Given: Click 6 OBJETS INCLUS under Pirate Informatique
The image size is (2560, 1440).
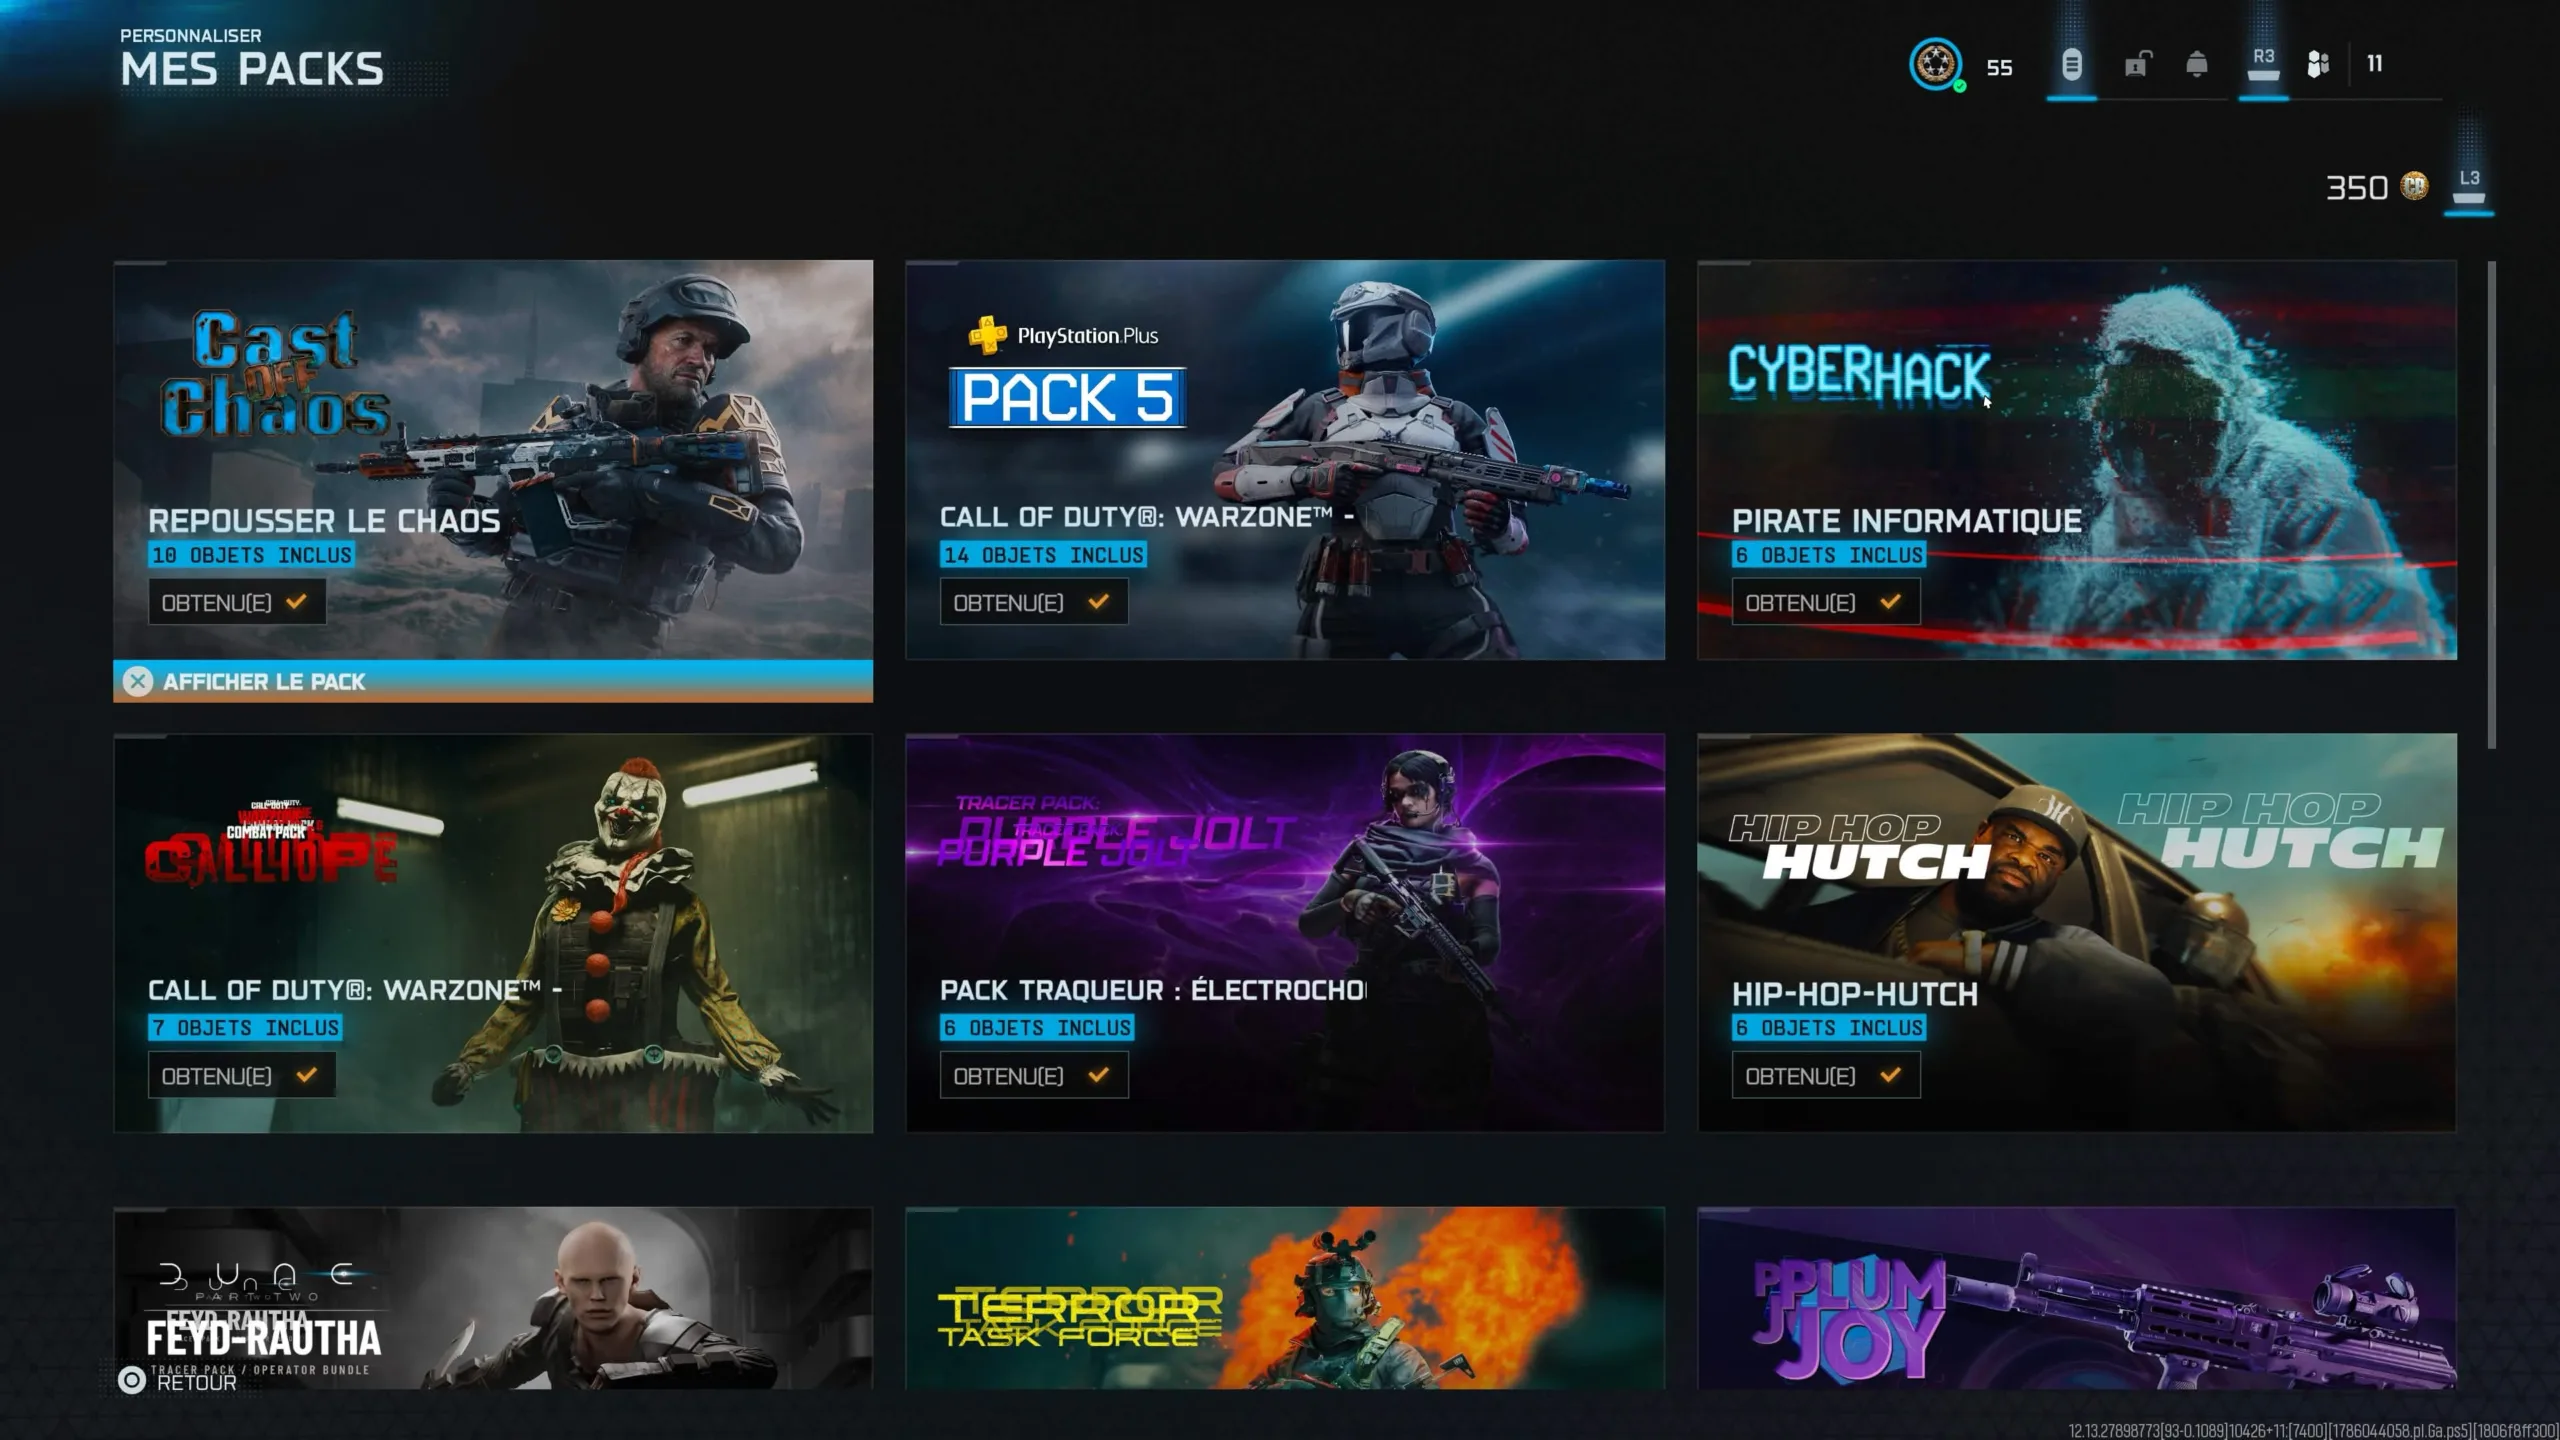Looking at the screenshot, I should click(1828, 555).
